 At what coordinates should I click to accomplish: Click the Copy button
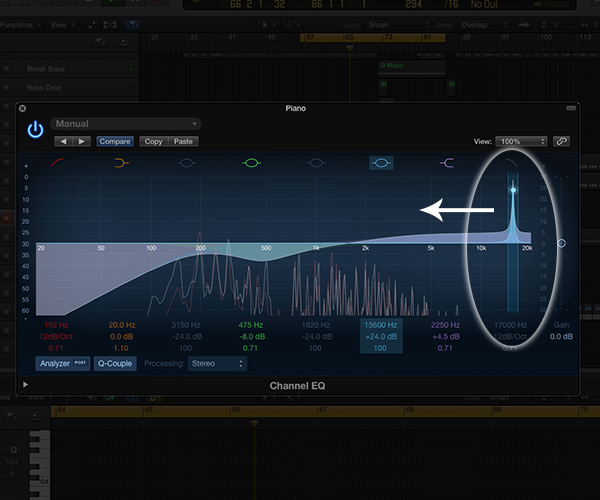153,142
